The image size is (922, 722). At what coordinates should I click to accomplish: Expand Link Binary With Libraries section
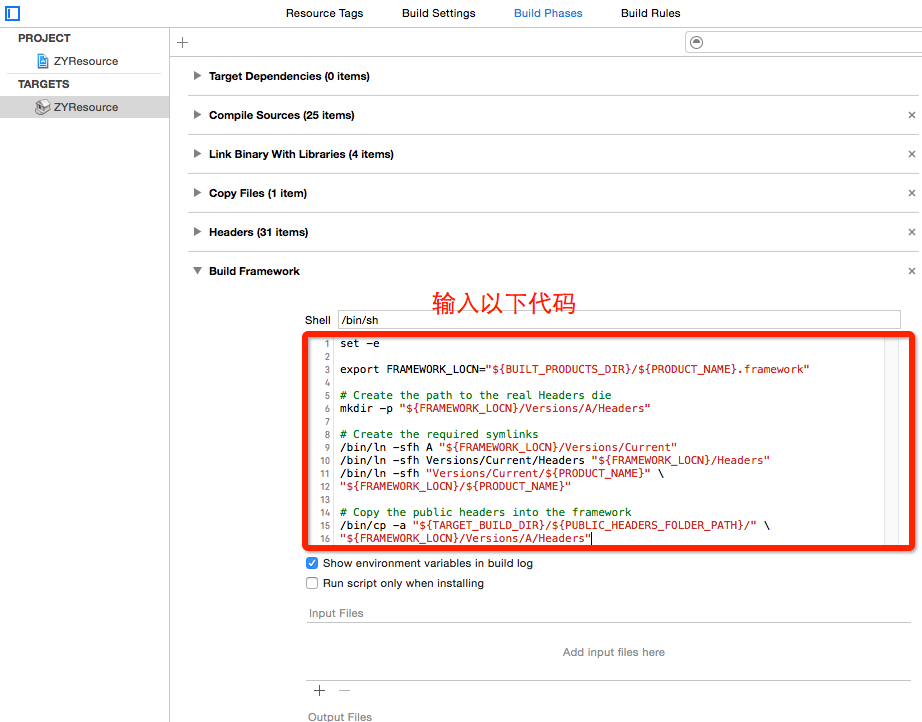click(197, 154)
